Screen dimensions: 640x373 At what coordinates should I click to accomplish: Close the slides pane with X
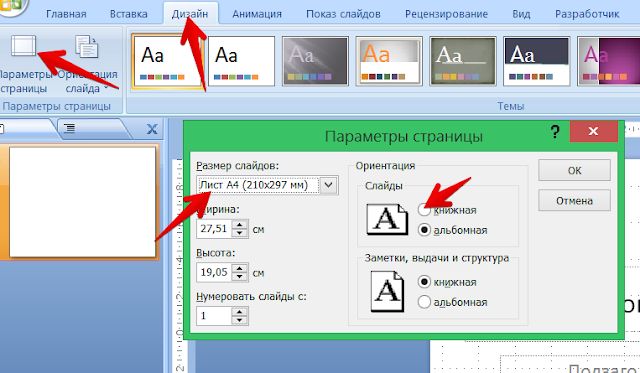152,129
